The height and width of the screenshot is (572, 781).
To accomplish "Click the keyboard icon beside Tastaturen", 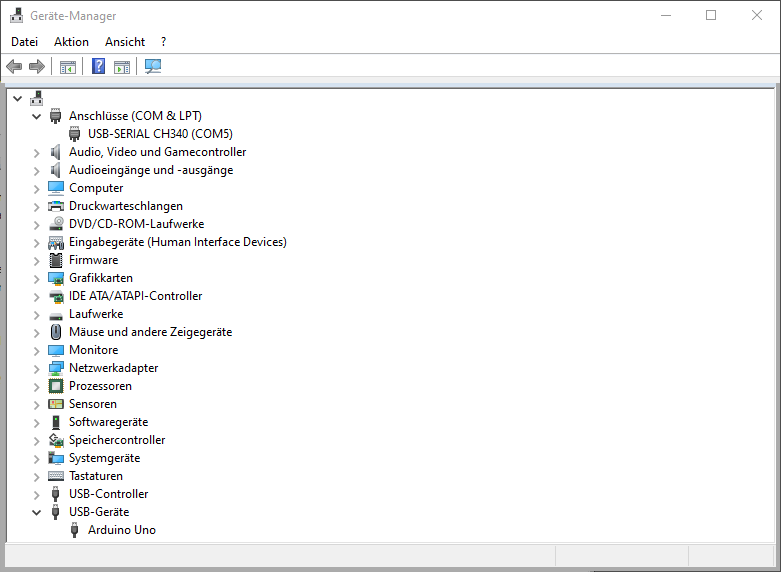I will pyautogui.click(x=56, y=476).
